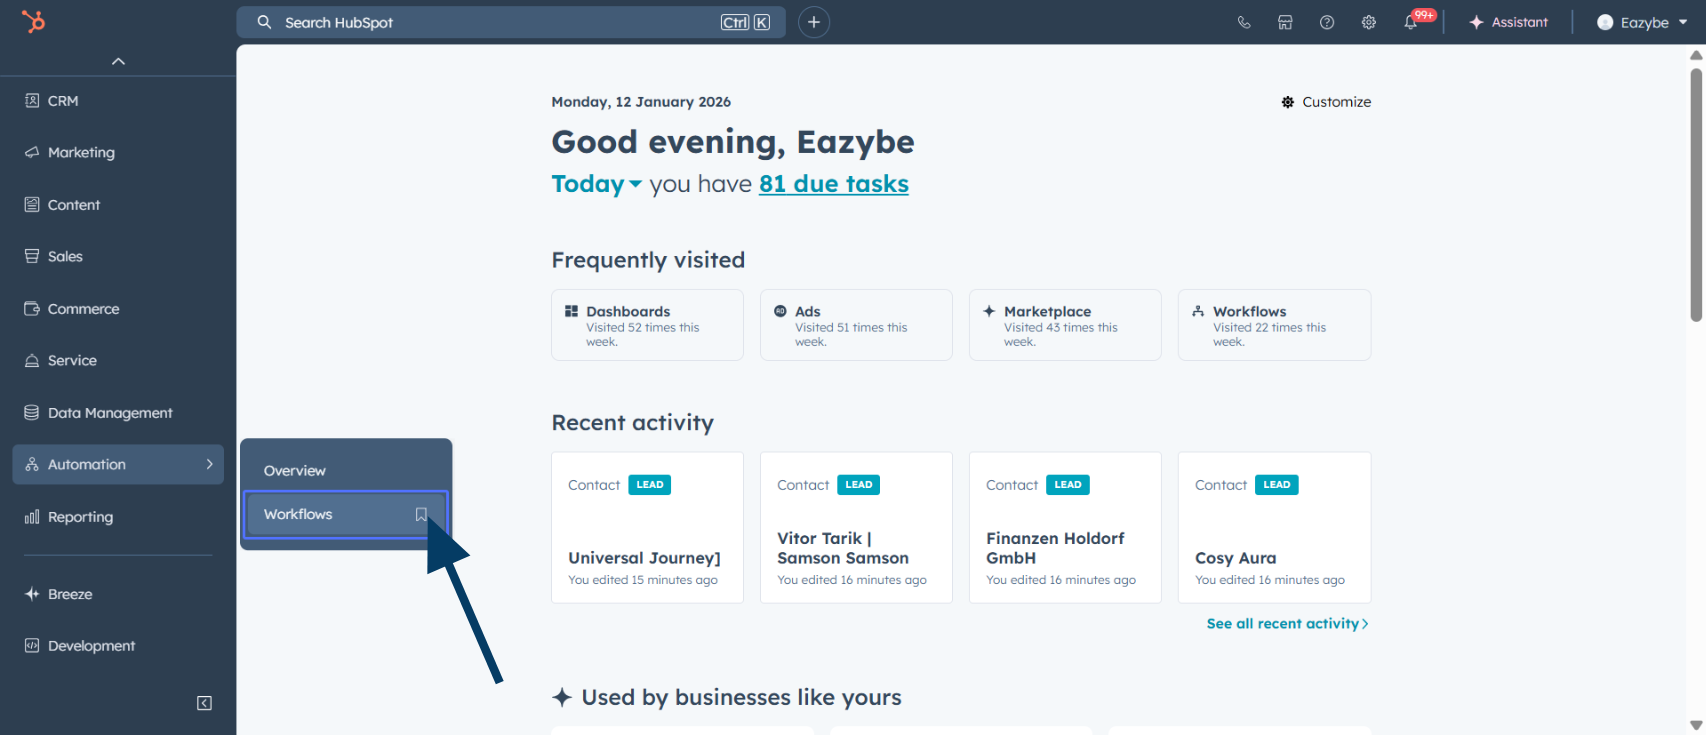
Task: Click "You edited 15 minutes ago" text
Action: pos(643,580)
